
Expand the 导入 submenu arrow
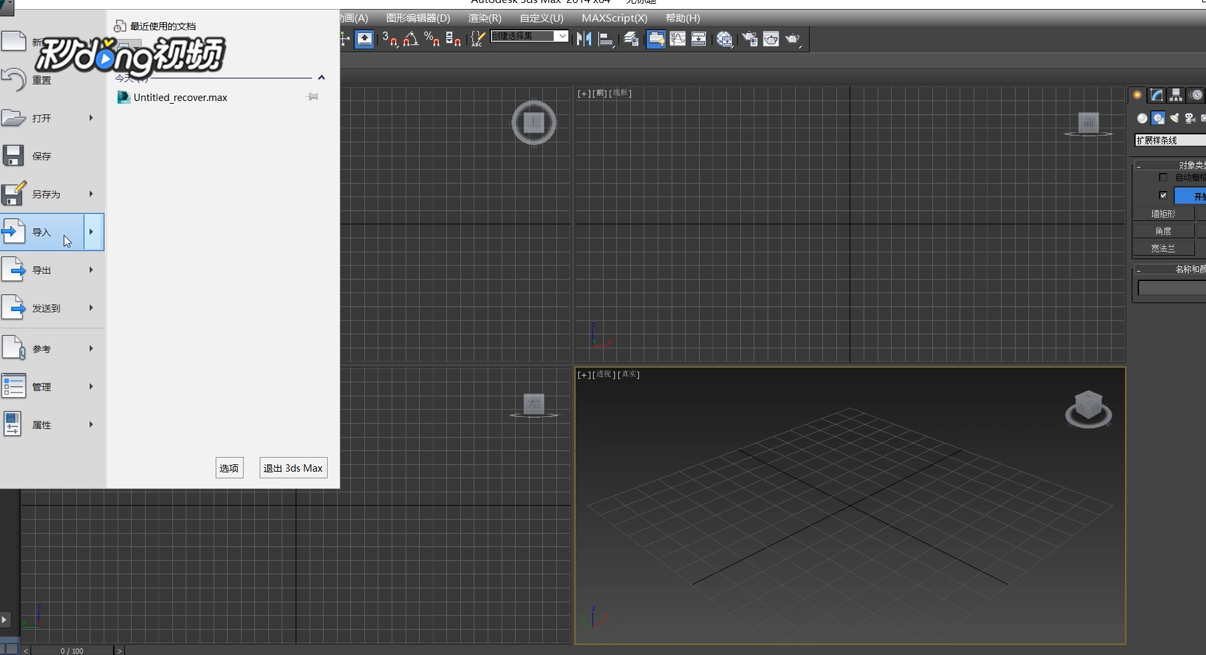pos(92,232)
